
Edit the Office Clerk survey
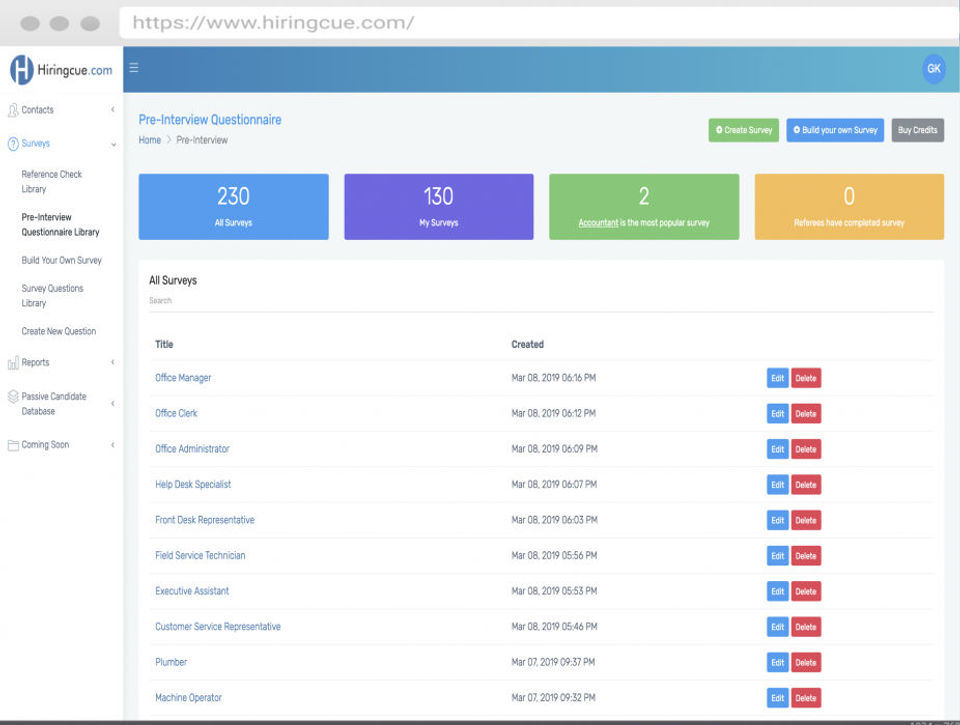(778, 413)
